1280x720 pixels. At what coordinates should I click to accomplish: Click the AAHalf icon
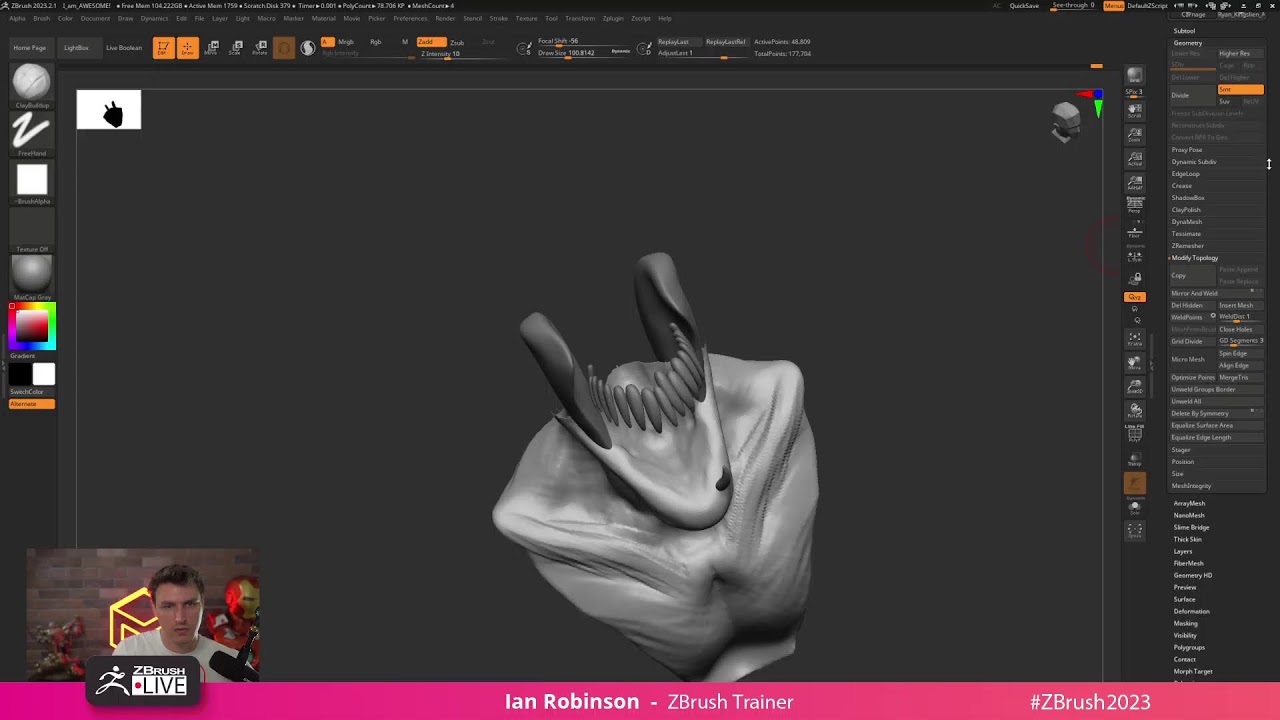click(x=1134, y=182)
